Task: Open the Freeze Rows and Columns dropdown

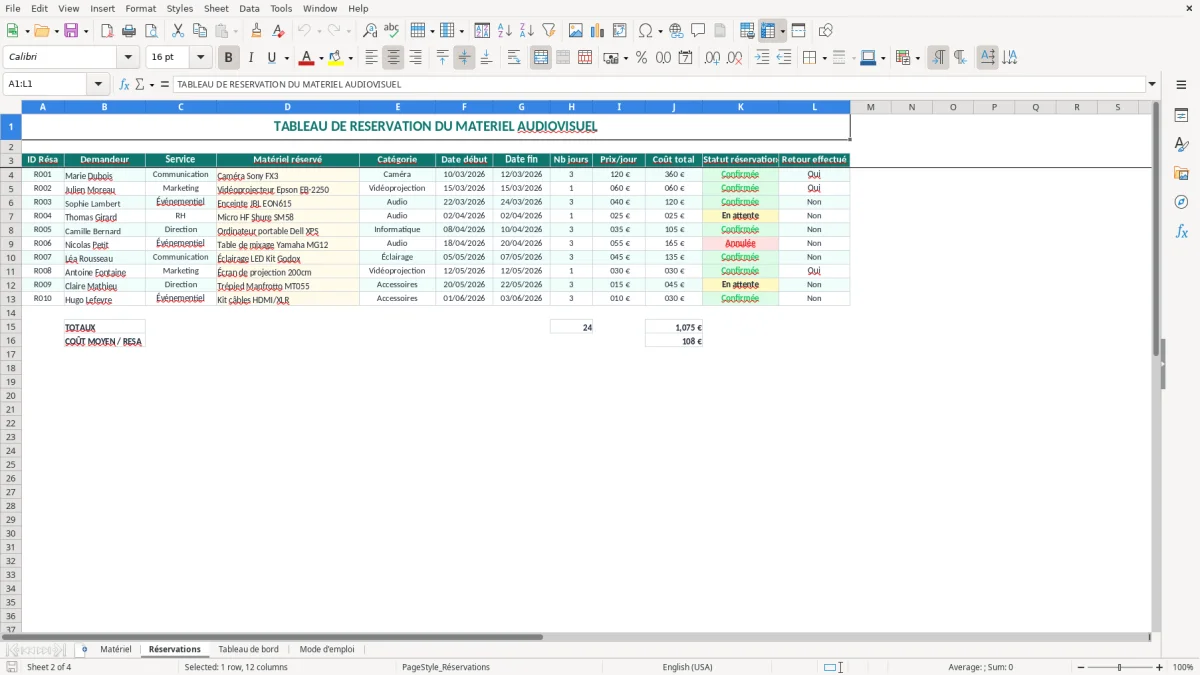Action: coord(782,31)
